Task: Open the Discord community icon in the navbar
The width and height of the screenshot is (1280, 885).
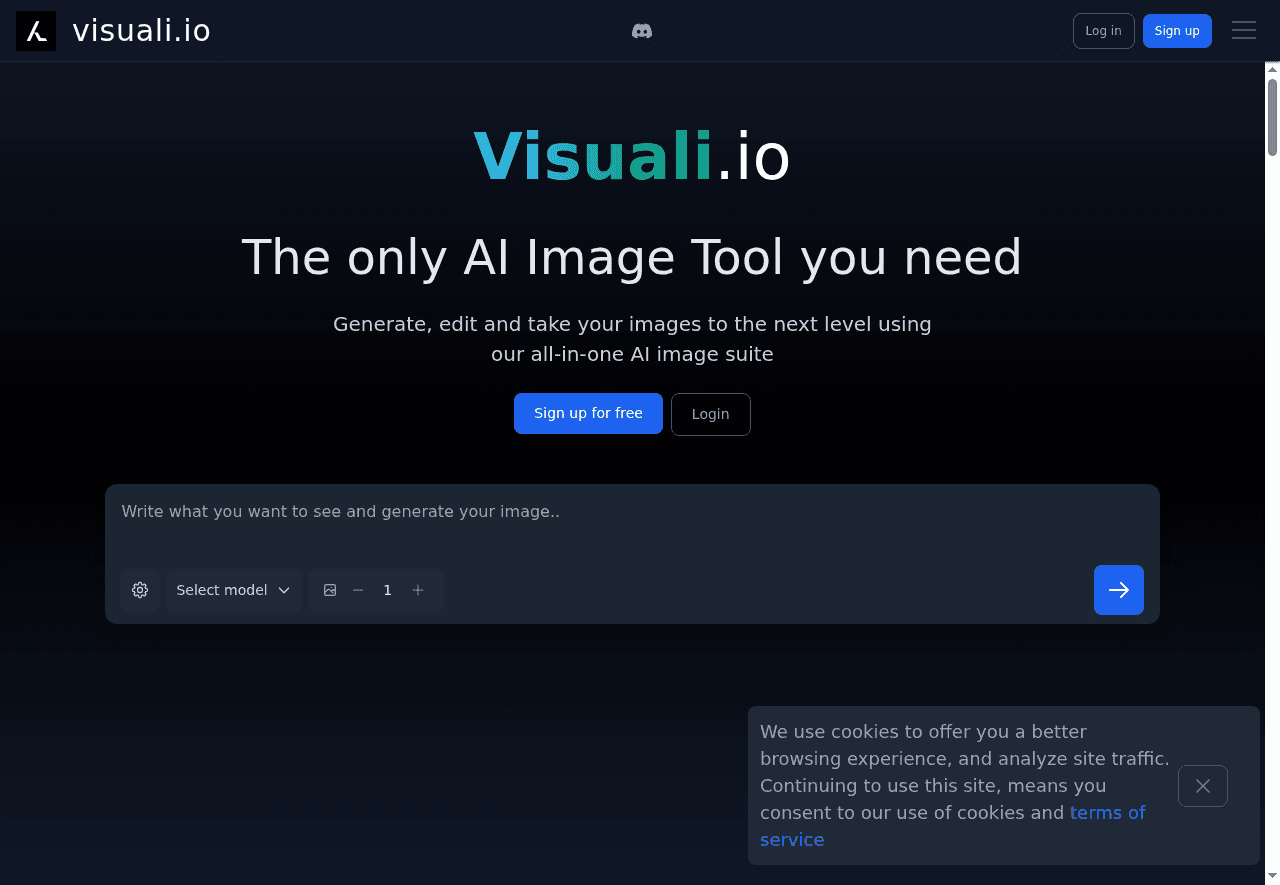Action: click(x=641, y=31)
